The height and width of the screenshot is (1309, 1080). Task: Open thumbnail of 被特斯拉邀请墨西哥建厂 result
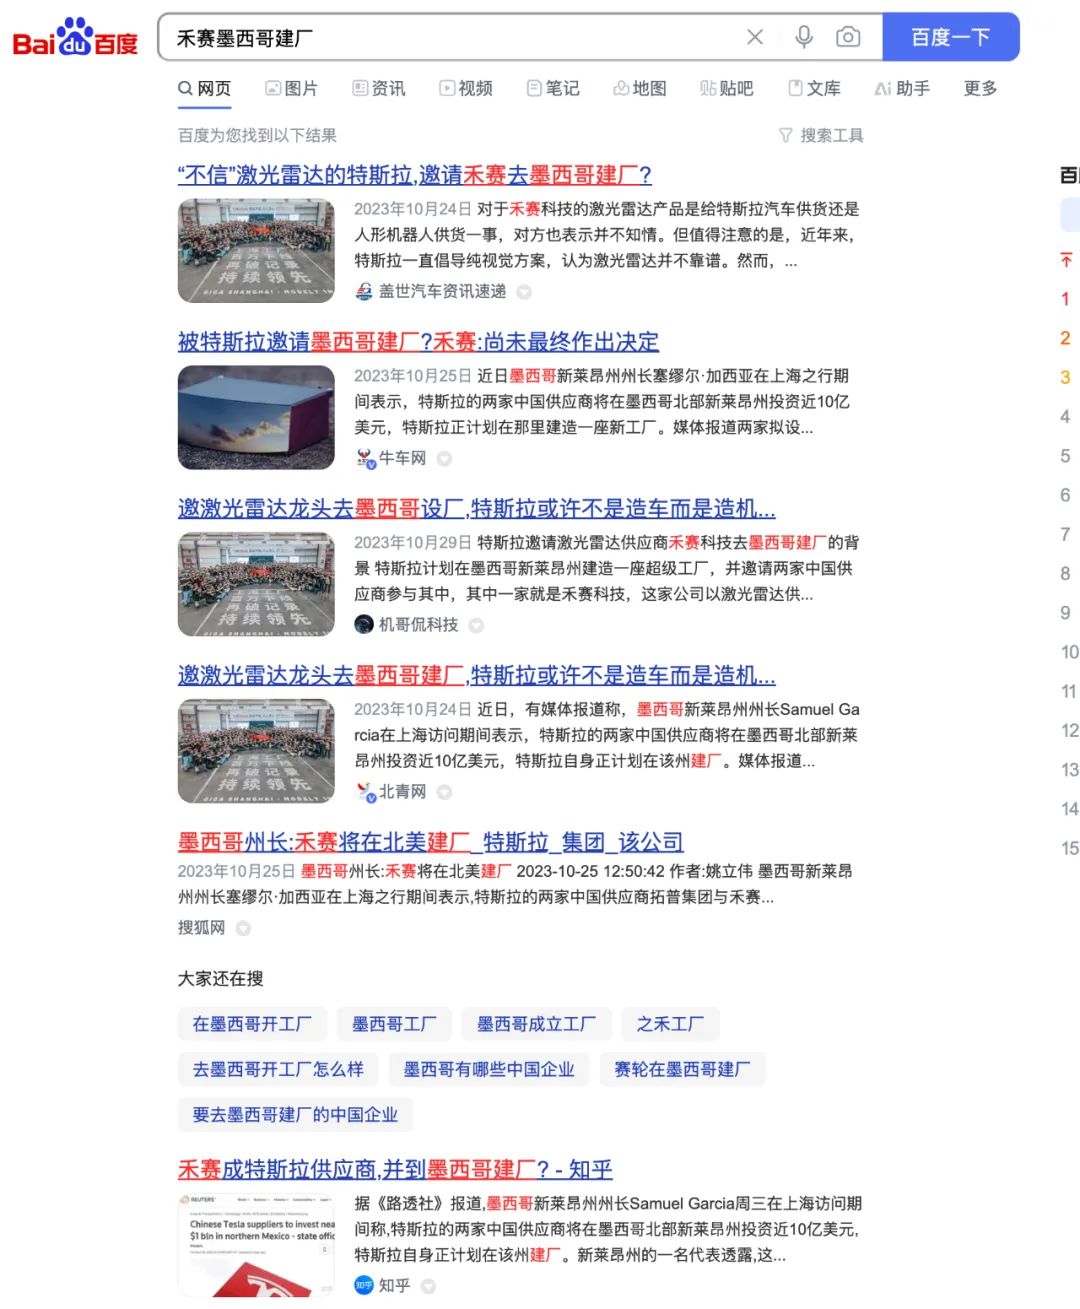point(256,417)
